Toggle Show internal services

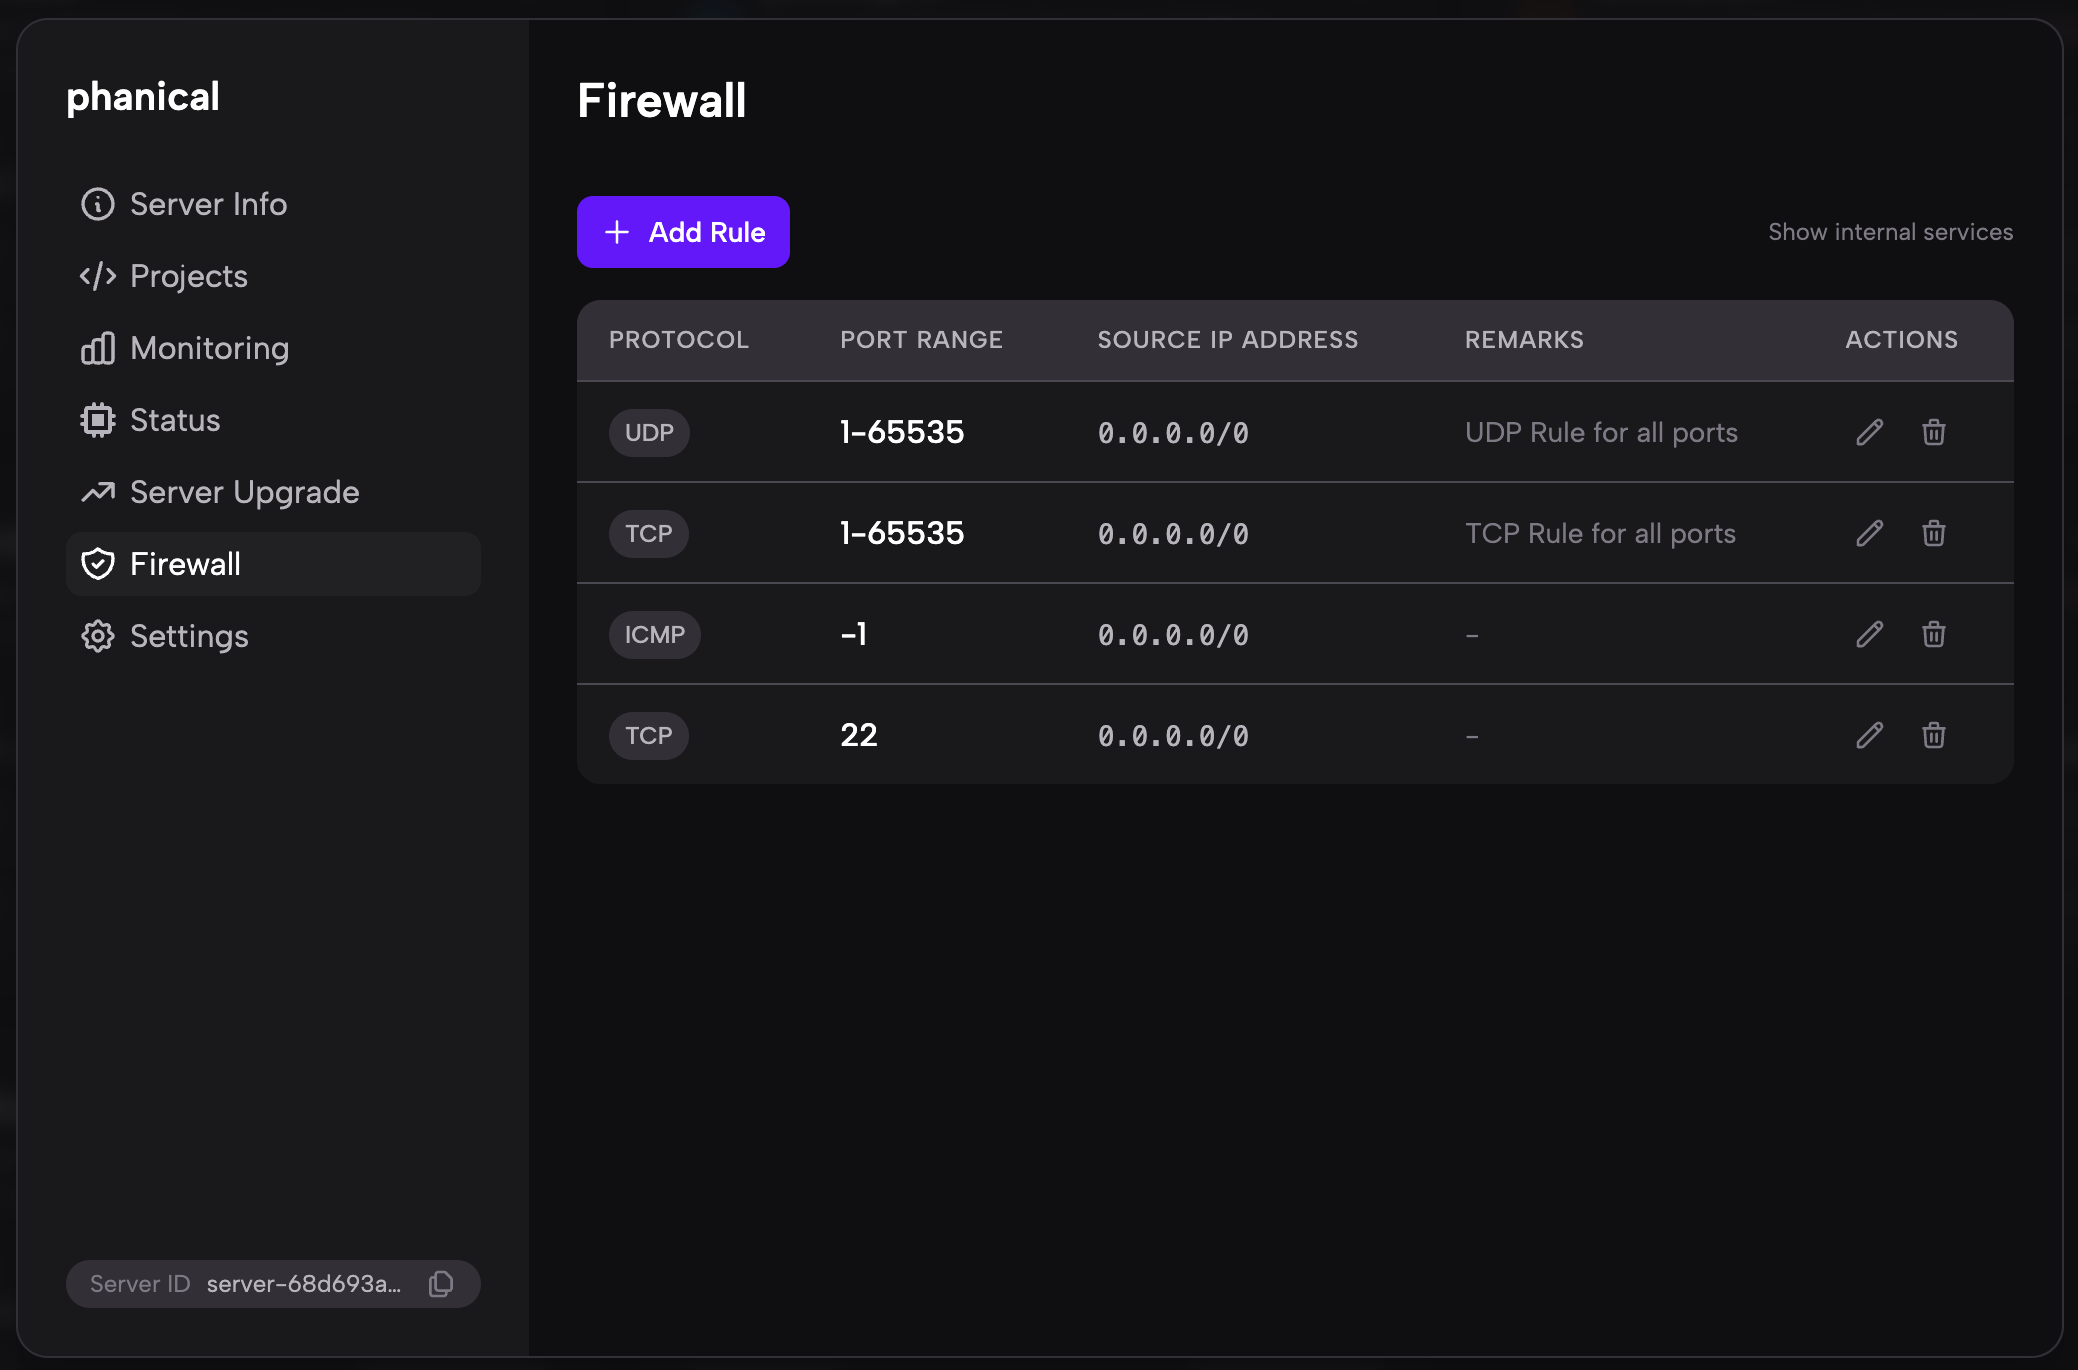pyautogui.click(x=1890, y=232)
